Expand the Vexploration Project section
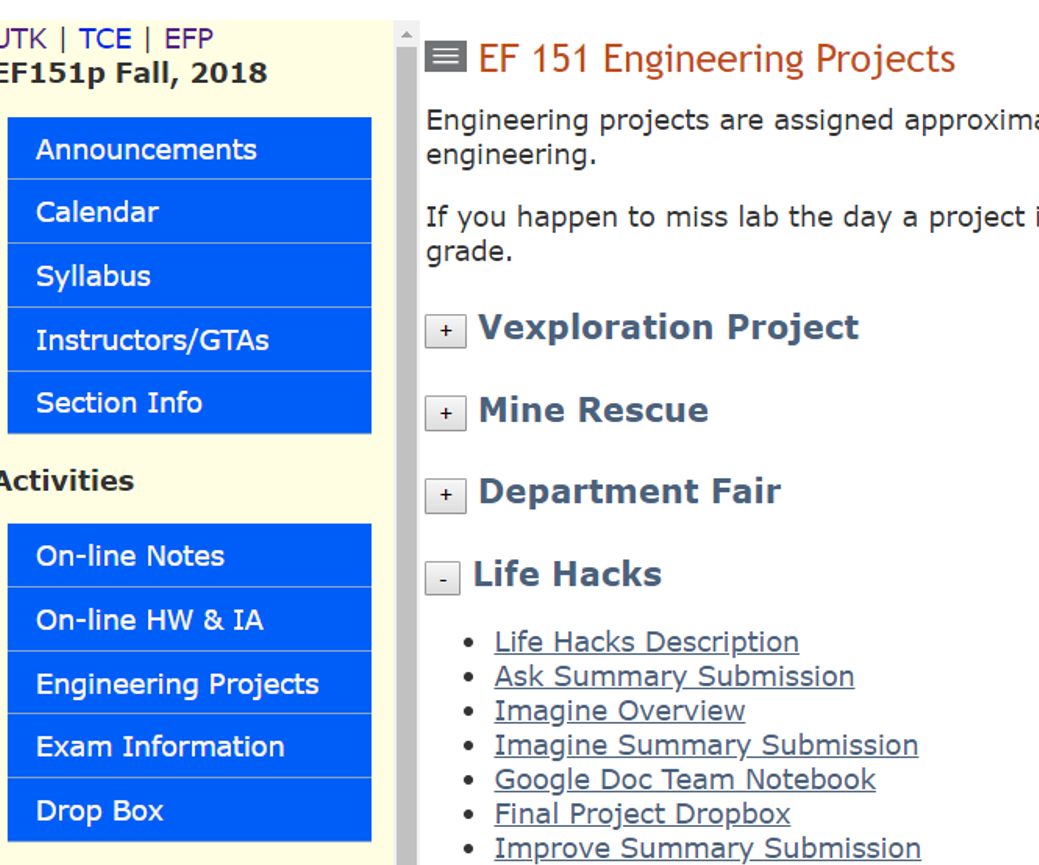This screenshot has height=865, width=1039. coord(445,330)
